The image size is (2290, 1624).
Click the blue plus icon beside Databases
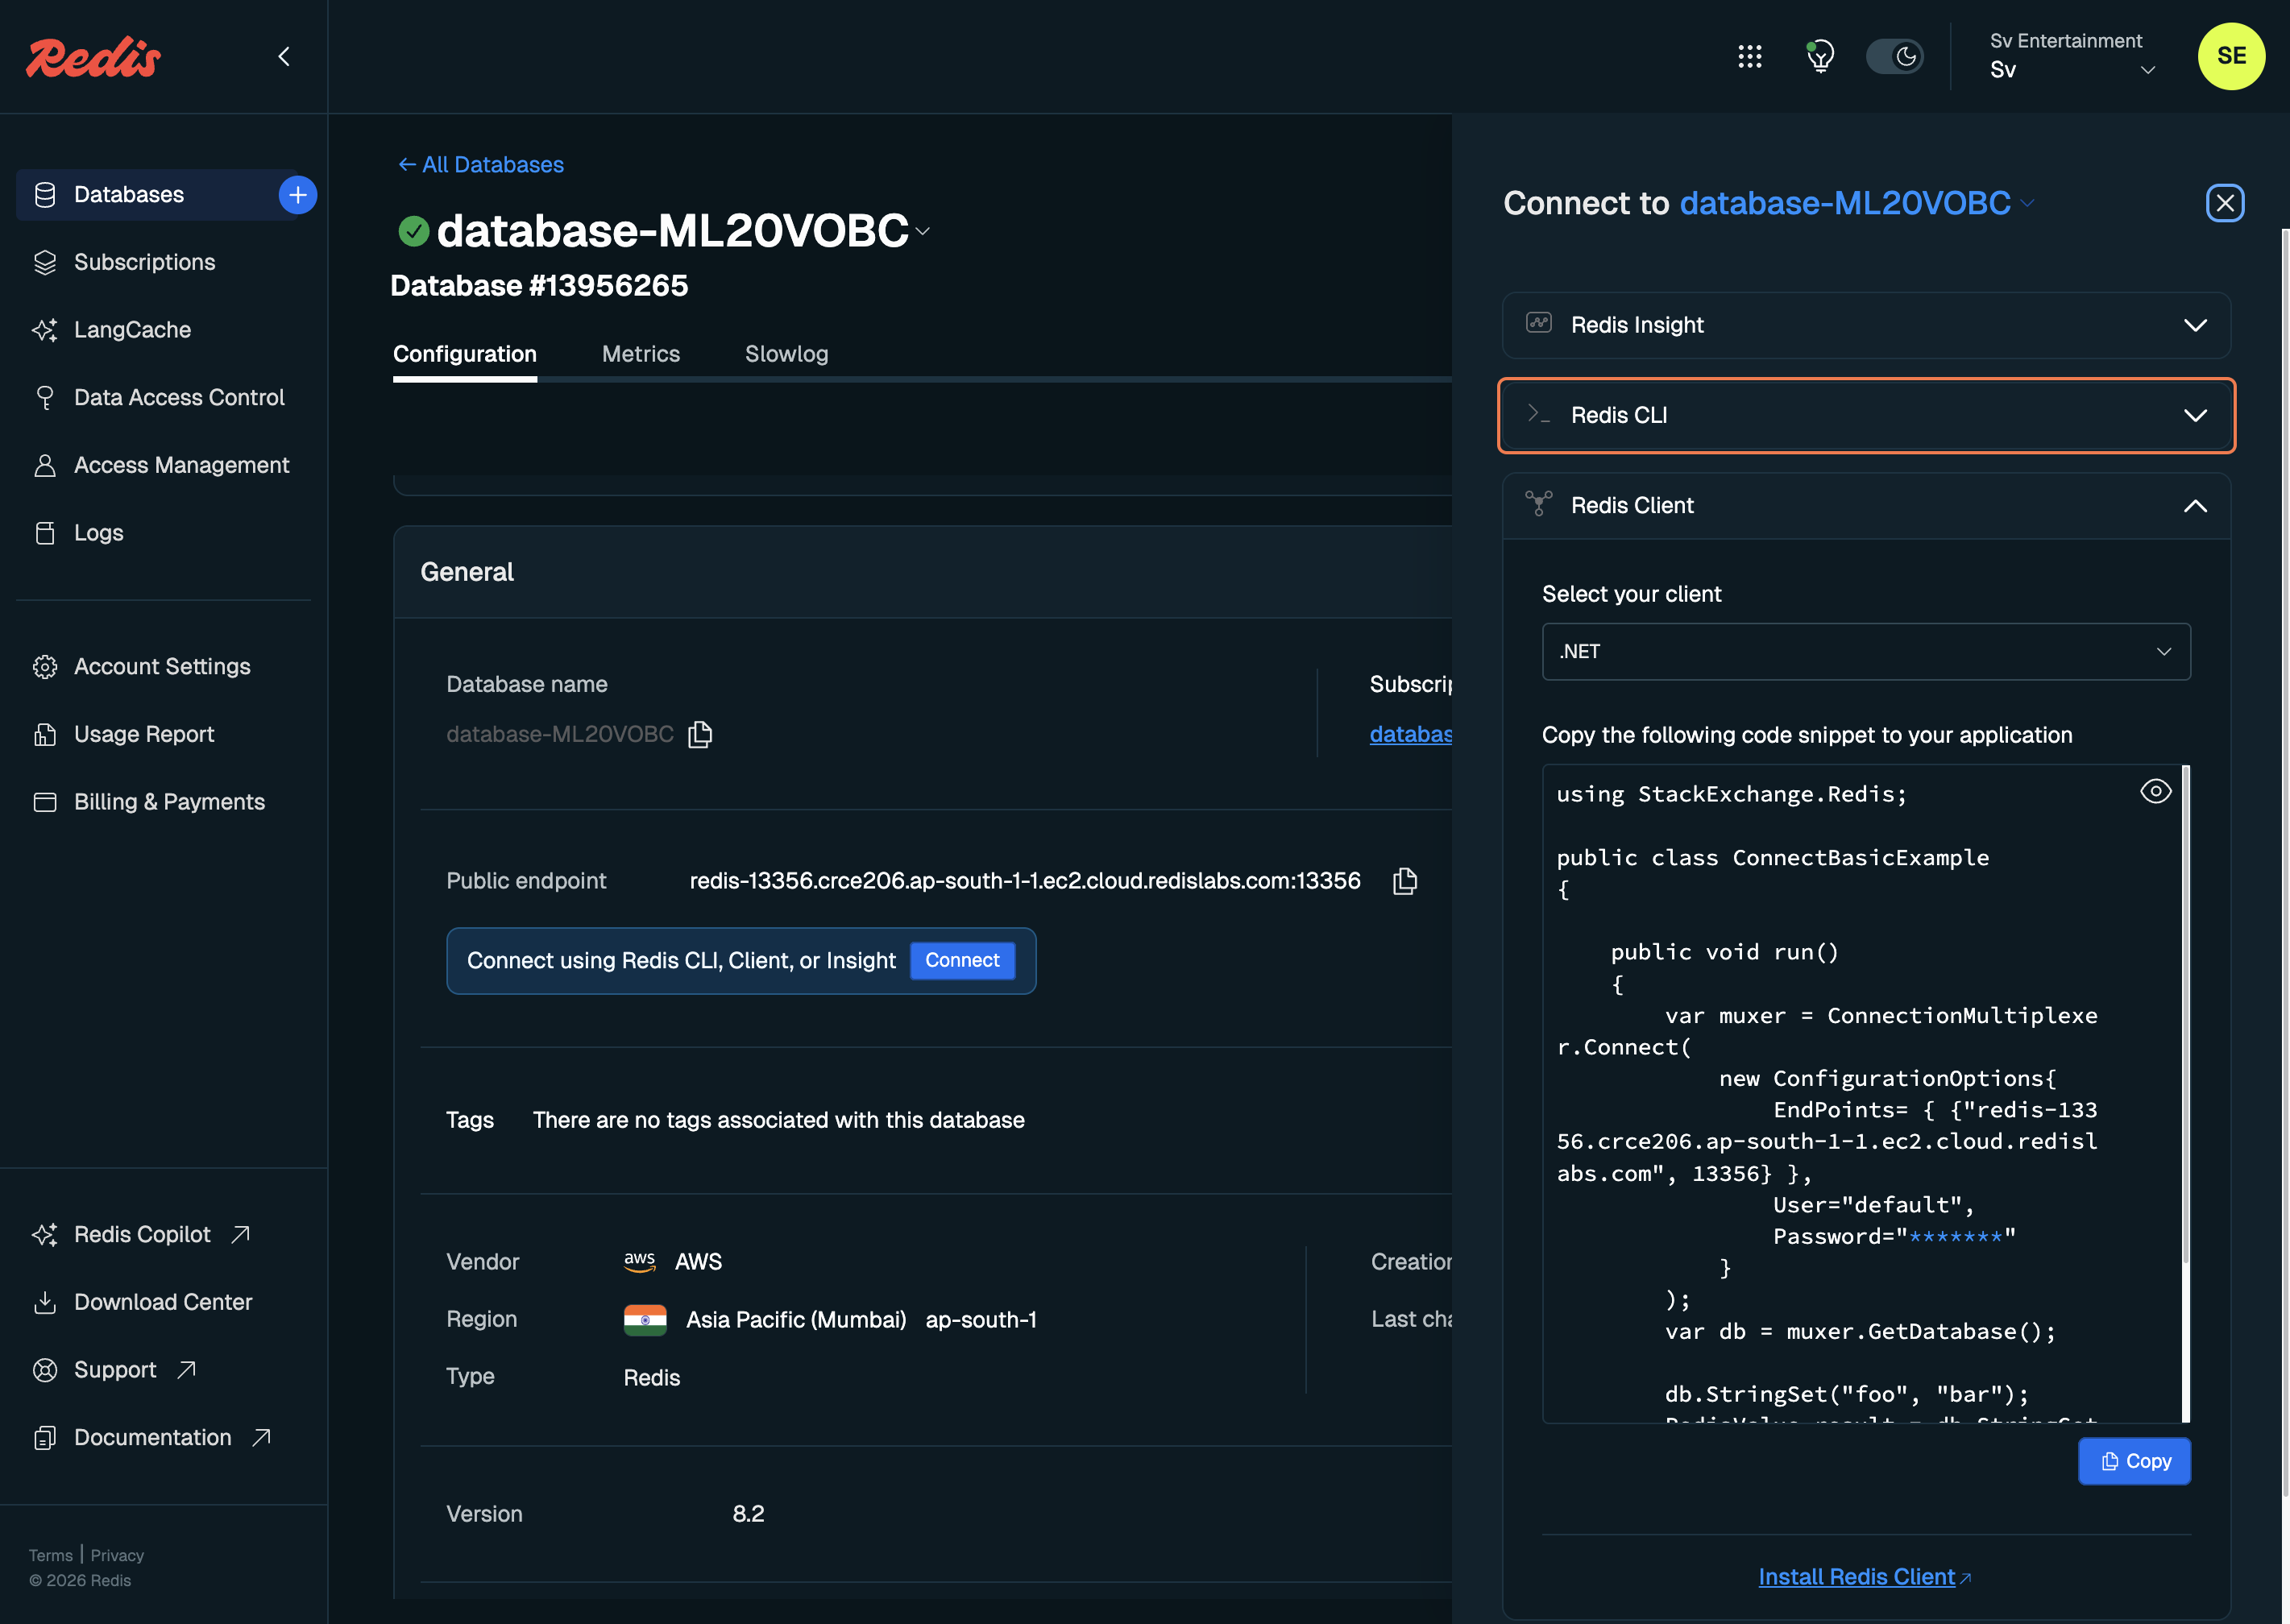point(297,194)
